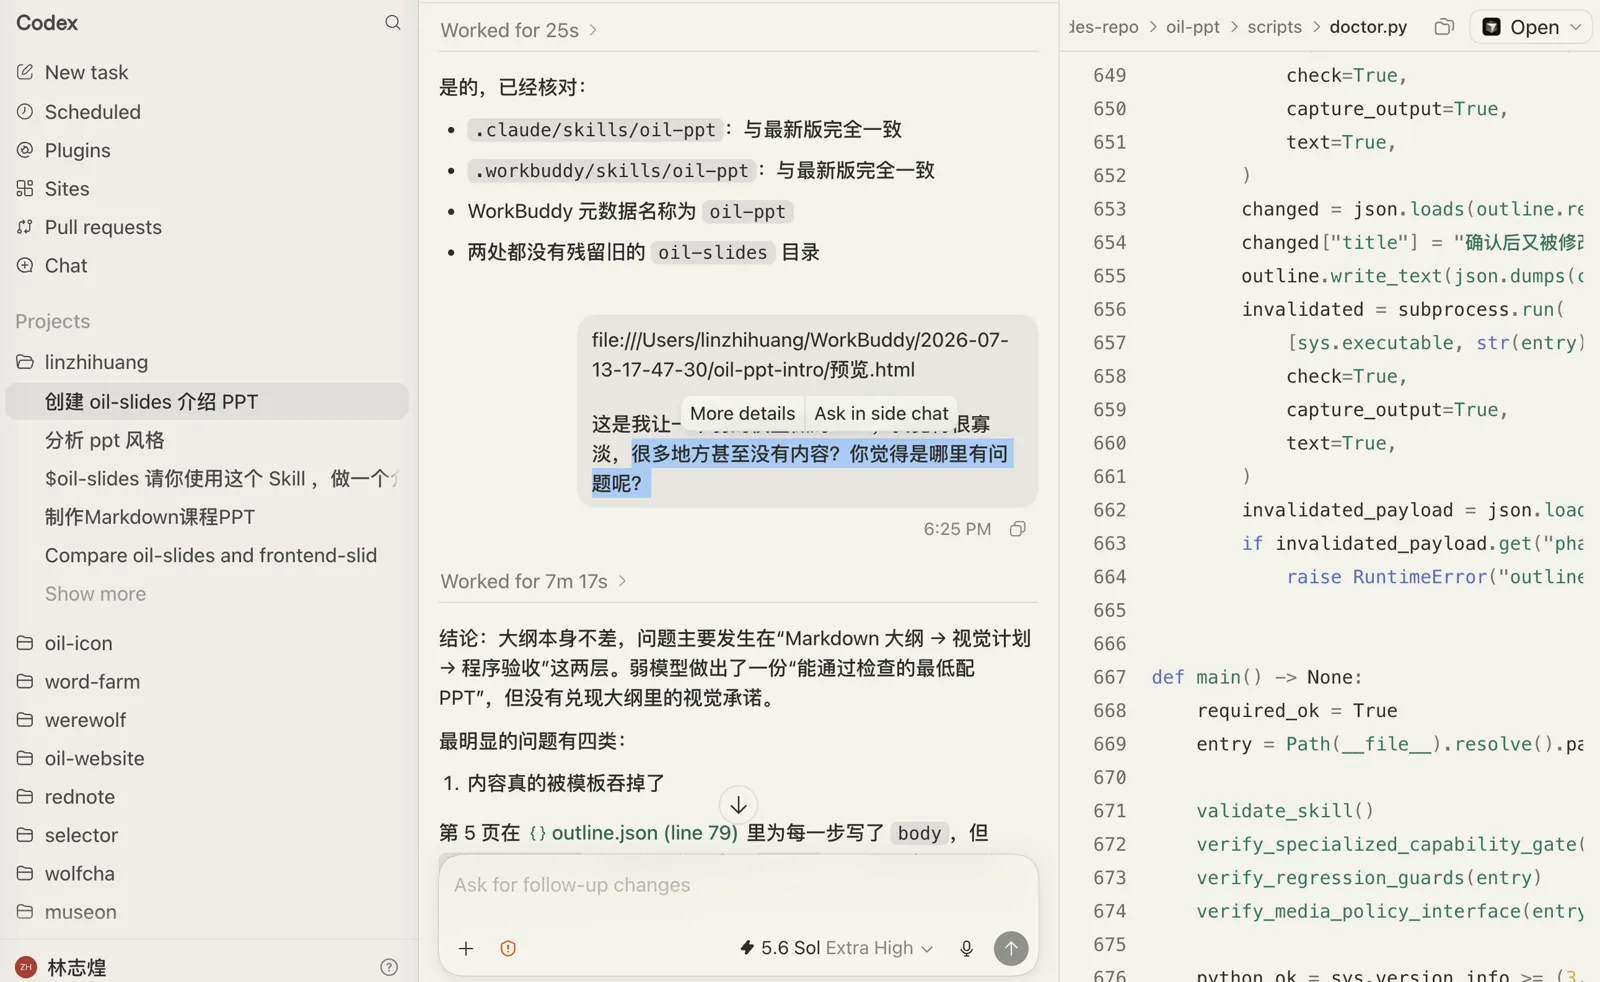Click the Scheduled clock icon

coord(25,111)
